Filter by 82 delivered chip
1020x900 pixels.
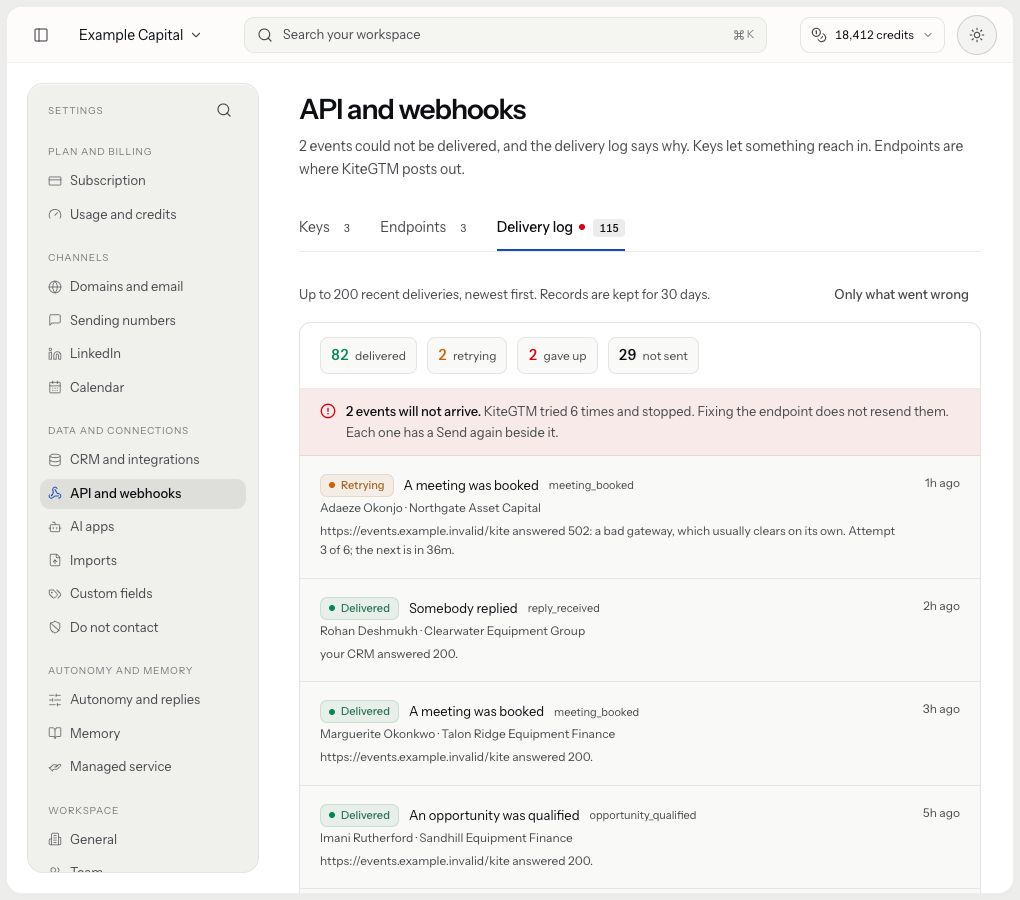coord(368,356)
